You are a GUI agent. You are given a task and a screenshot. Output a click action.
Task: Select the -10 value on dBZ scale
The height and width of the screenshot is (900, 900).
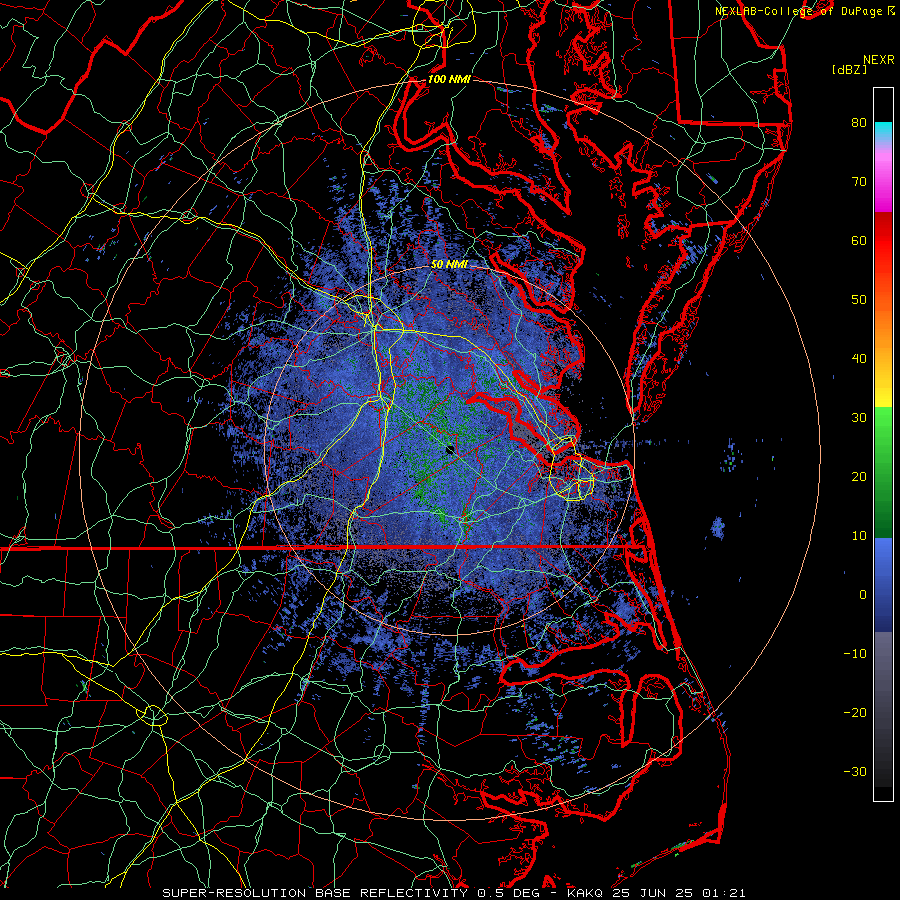coord(855,653)
